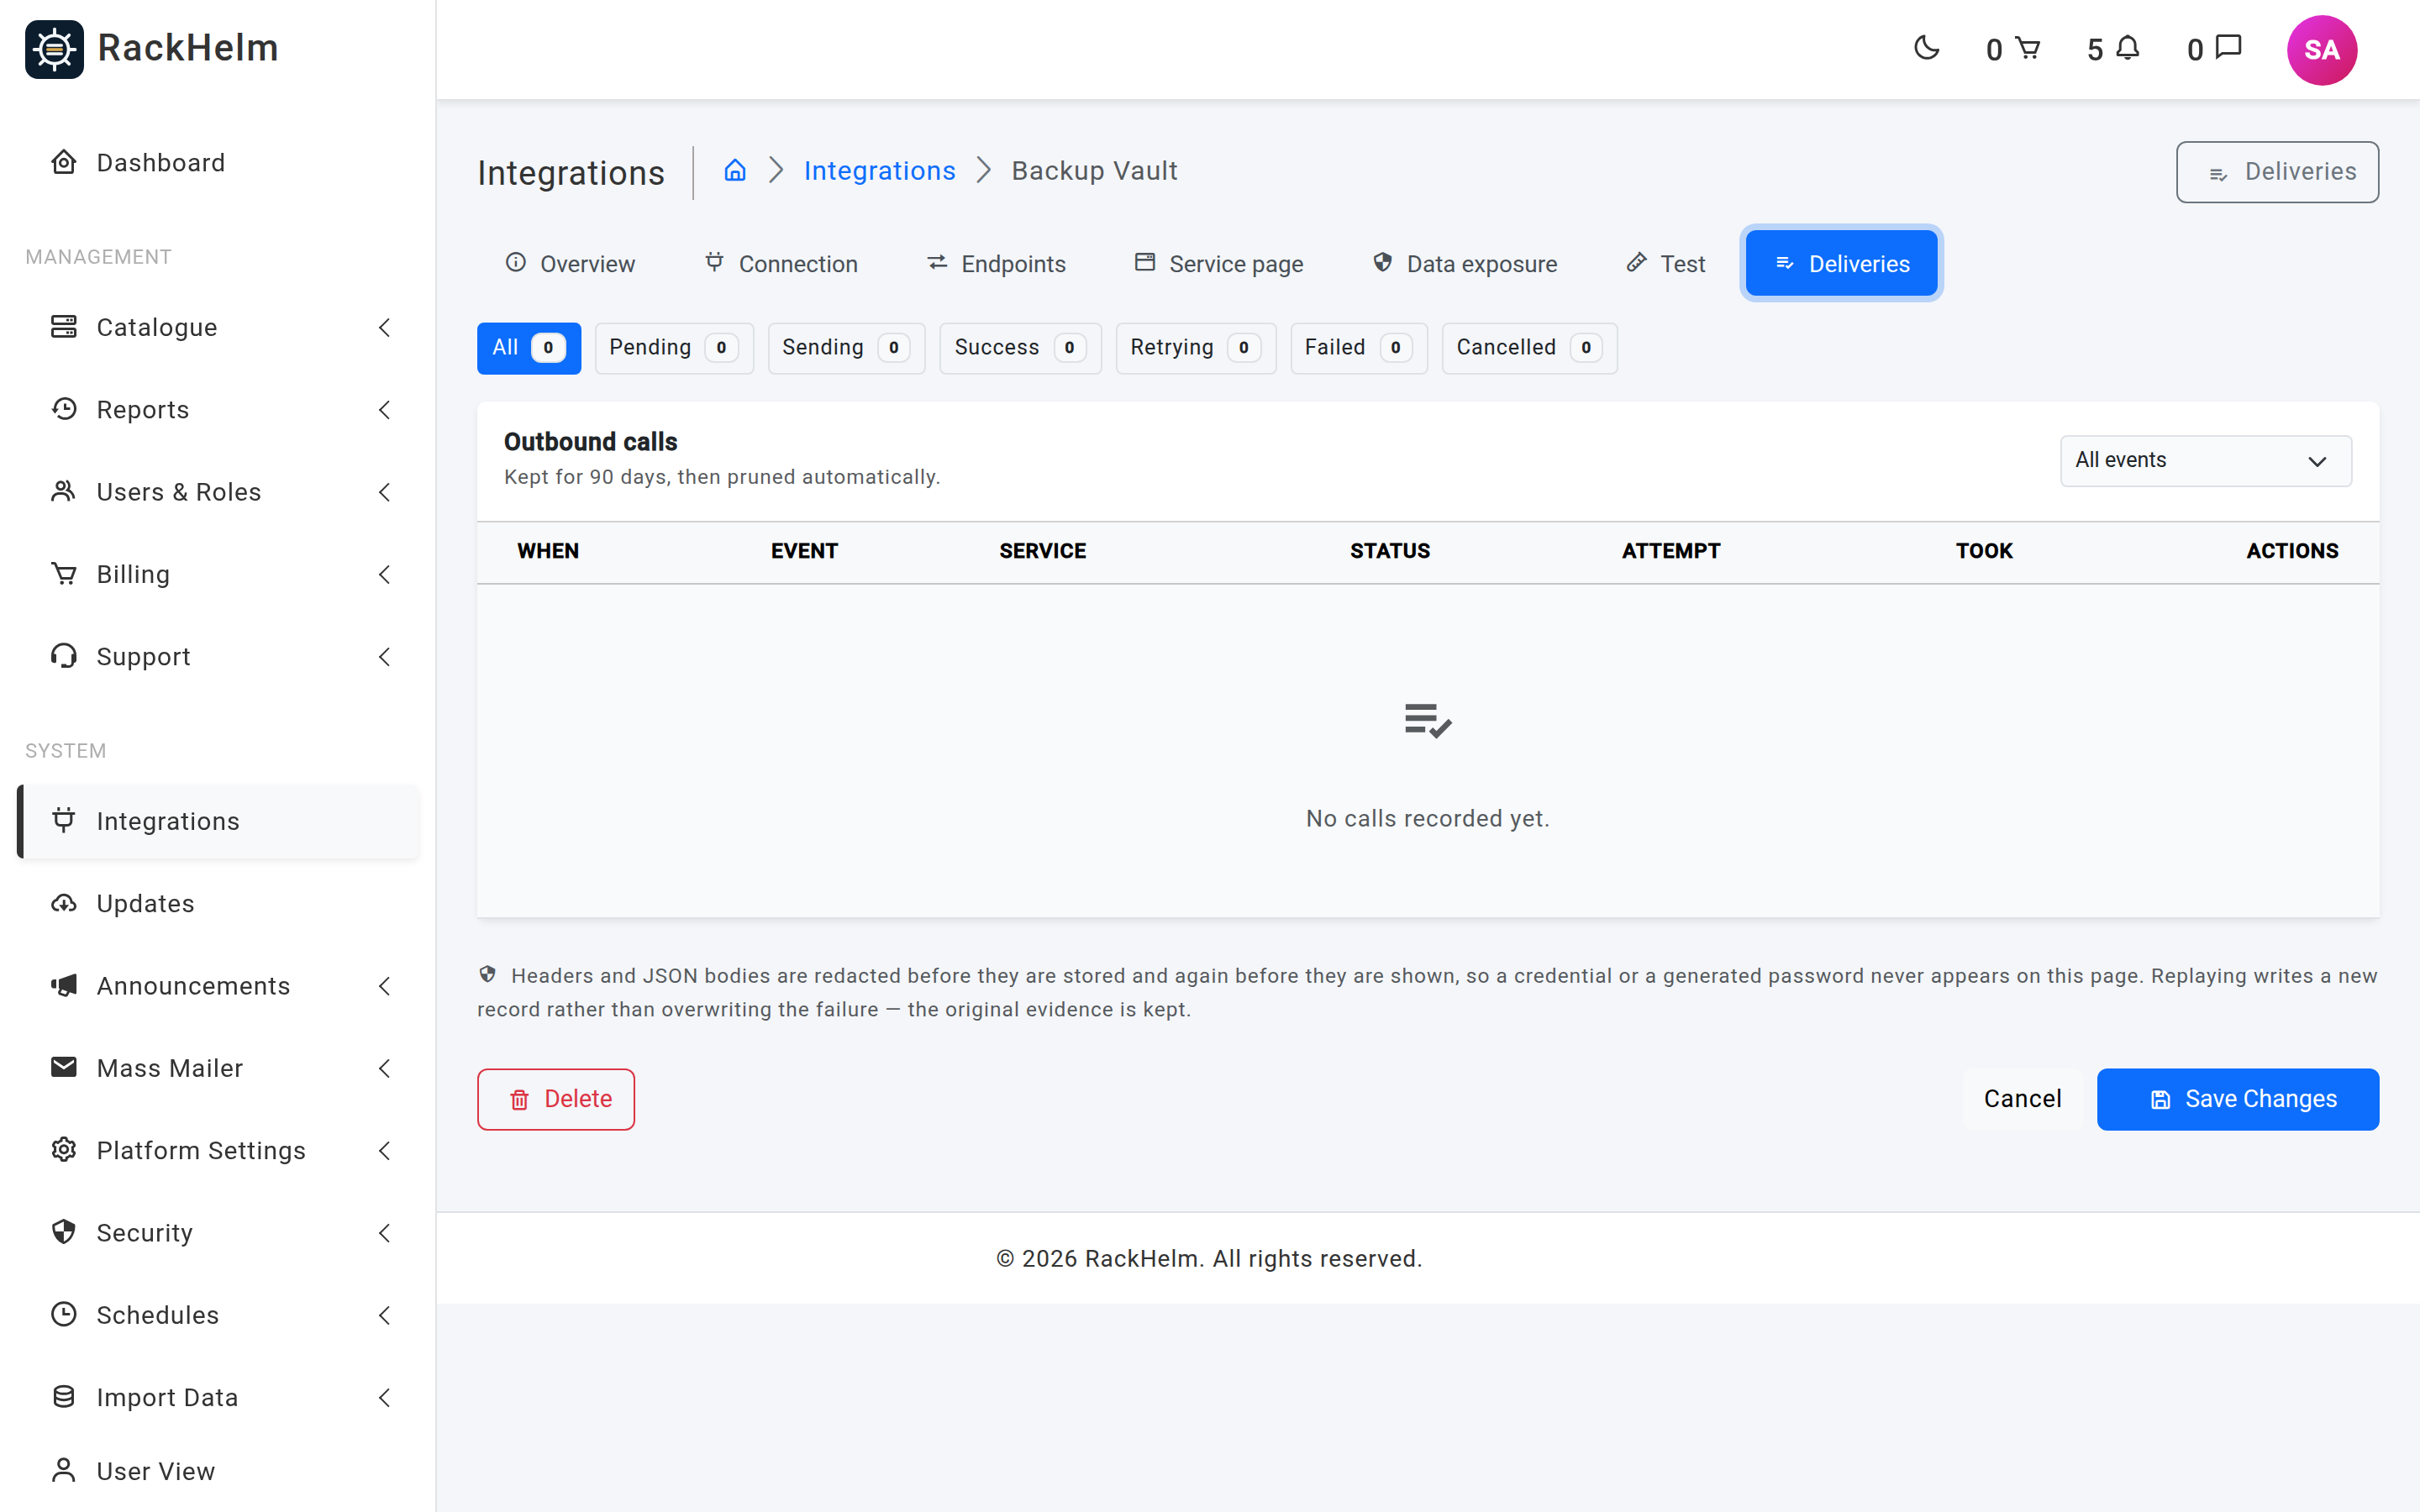The image size is (2420, 1512).
Task: Open notifications bell icon
Action: click(x=2128, y=48)
